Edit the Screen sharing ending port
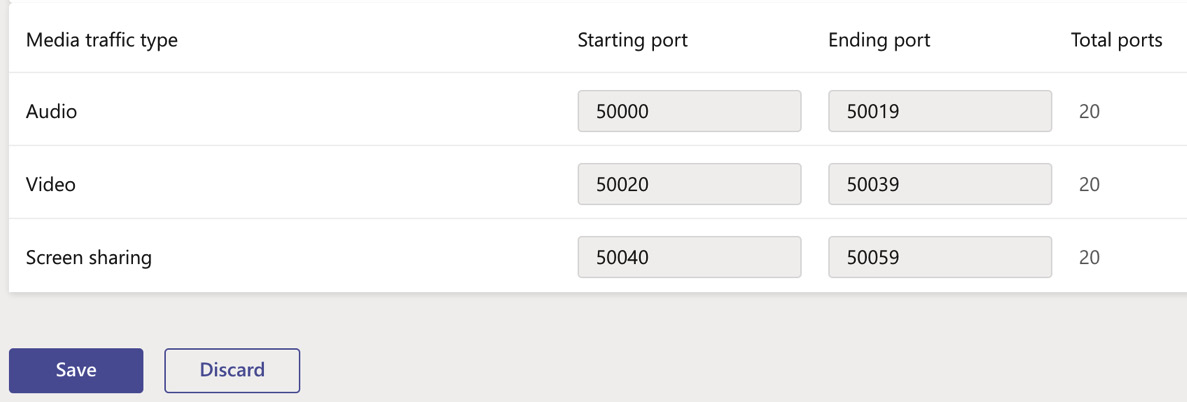Image resolution: width=1187 pixels, height=402 pixels. 940,257
